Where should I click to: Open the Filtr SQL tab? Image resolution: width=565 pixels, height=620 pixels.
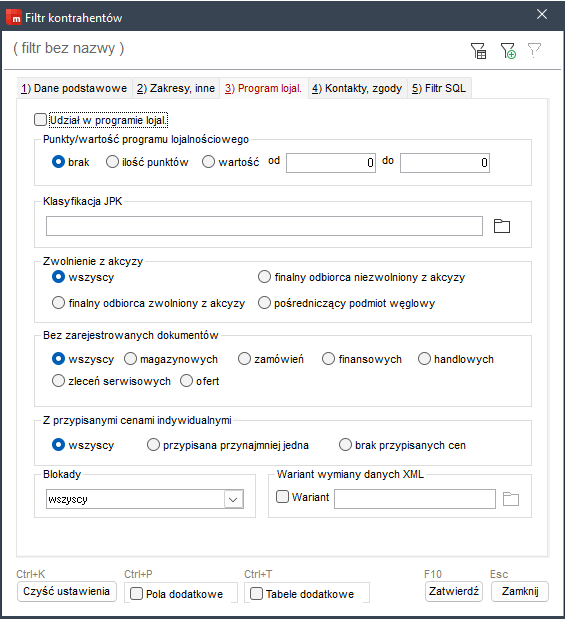tap(439, 88)
